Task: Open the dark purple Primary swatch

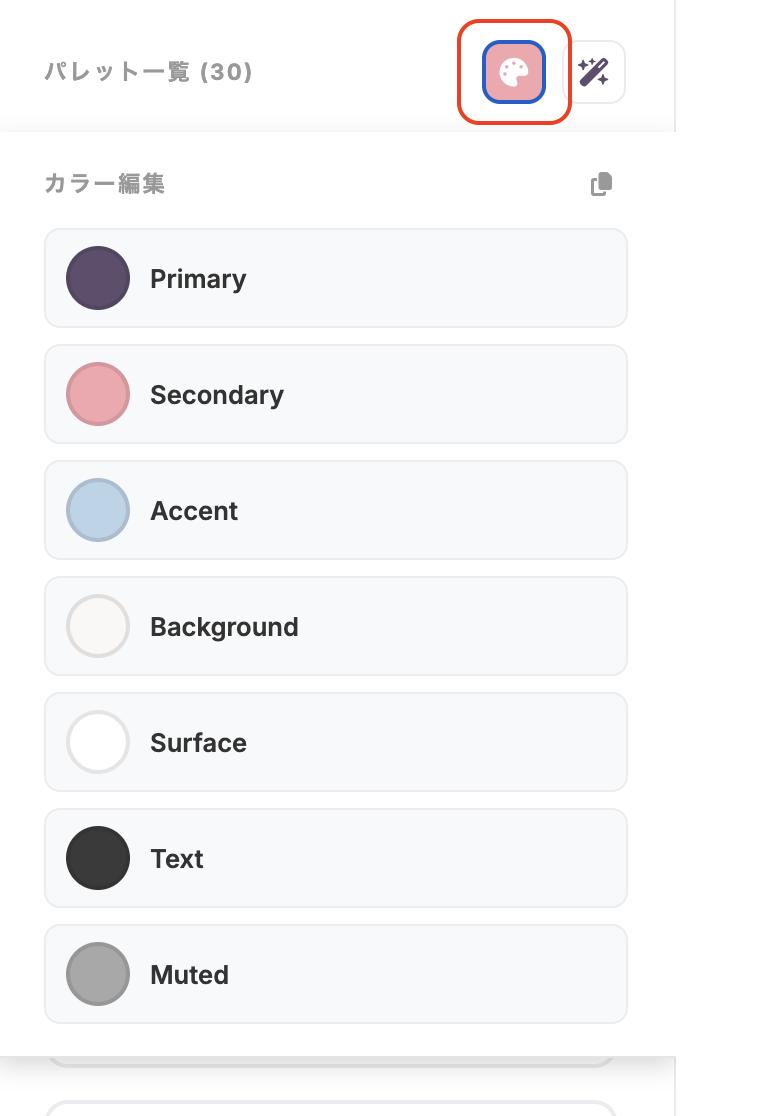Action: [x=98, y=278]
